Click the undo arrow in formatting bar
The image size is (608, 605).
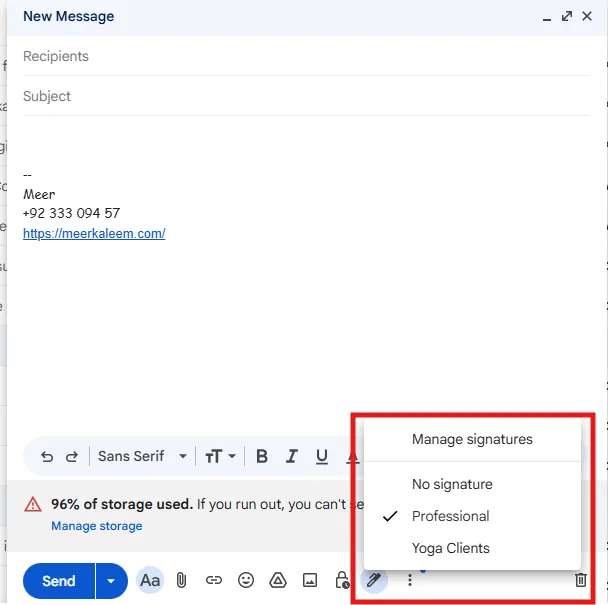47,457
